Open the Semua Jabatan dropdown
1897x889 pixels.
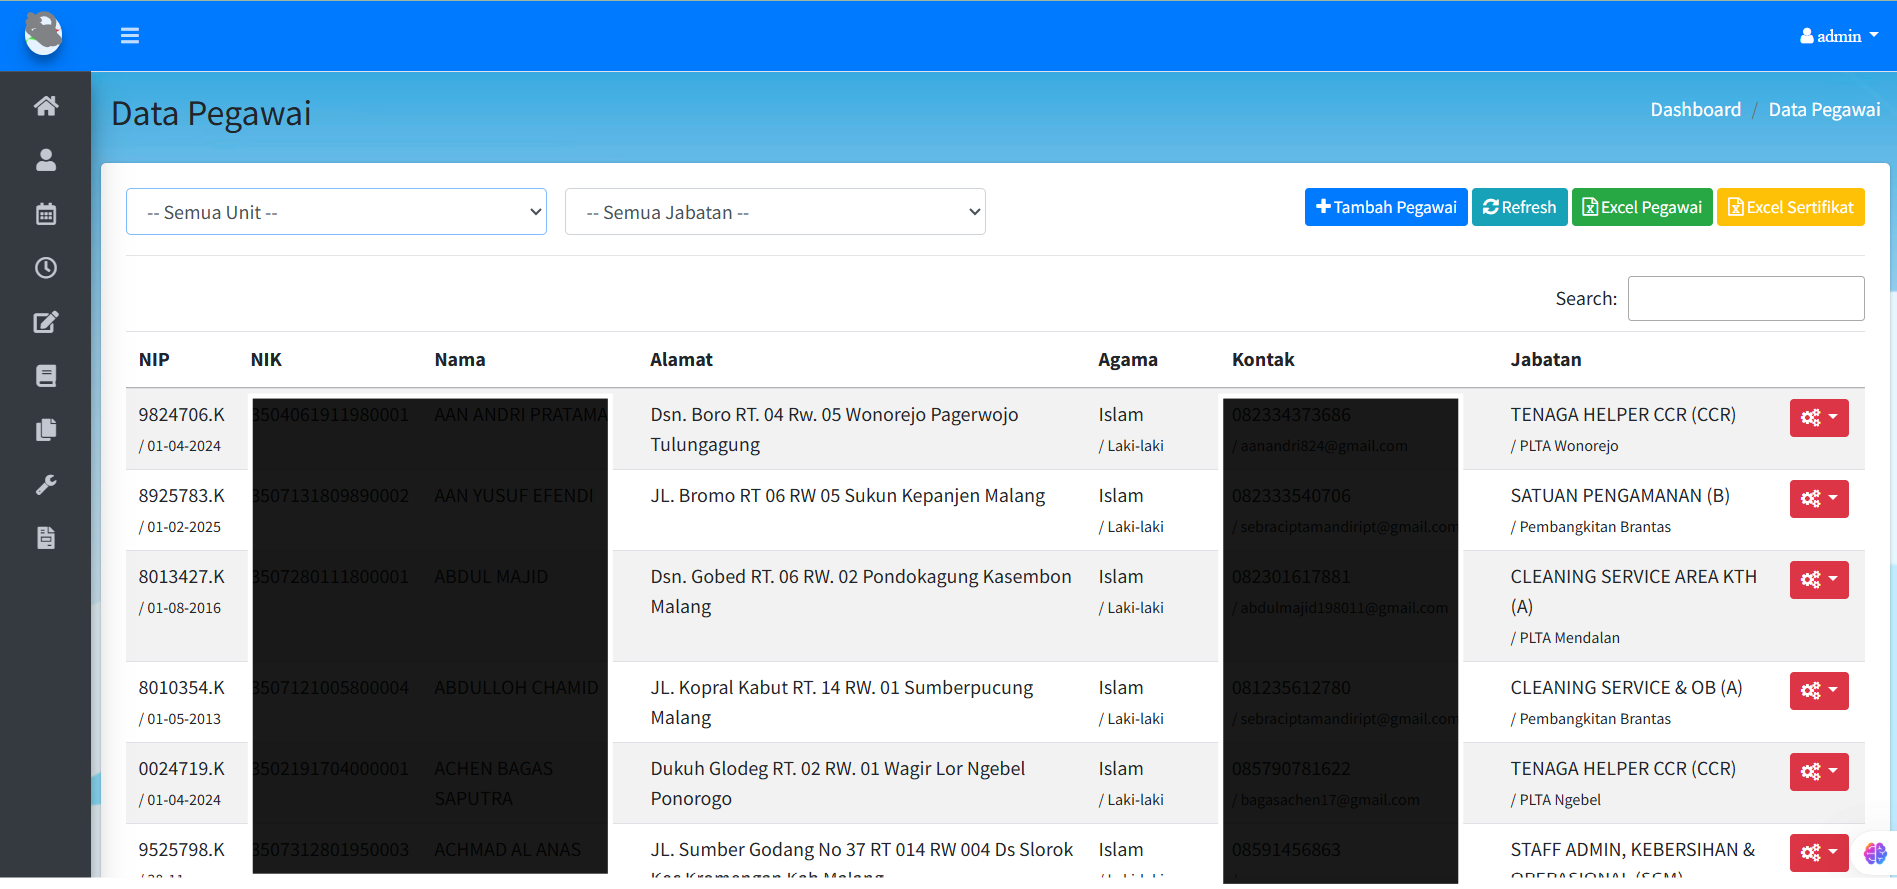pyautogui.click(x=775, y=212)
